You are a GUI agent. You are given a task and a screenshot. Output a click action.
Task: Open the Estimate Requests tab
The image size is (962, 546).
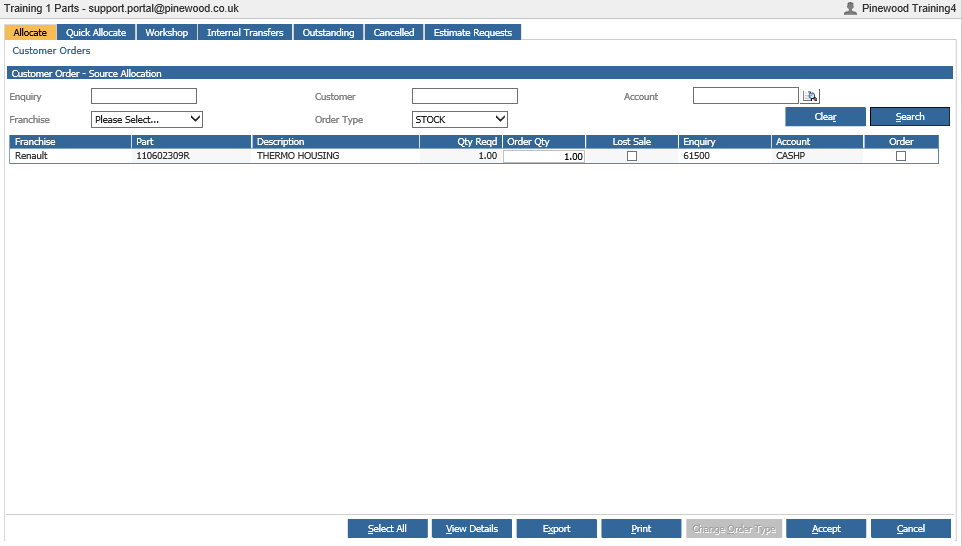point(472,33)
